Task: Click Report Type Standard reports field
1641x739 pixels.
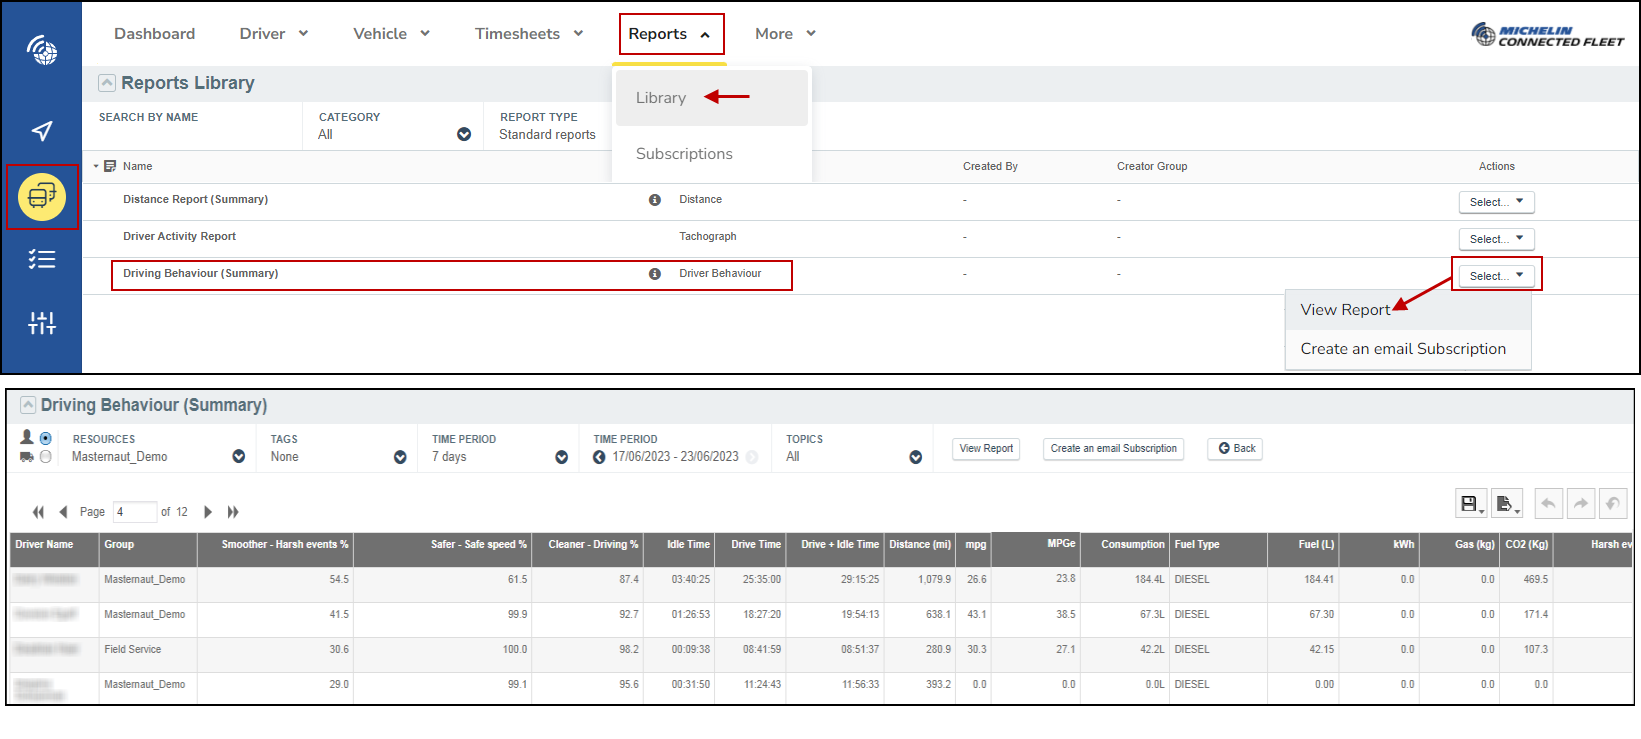Action: point(547,126)
